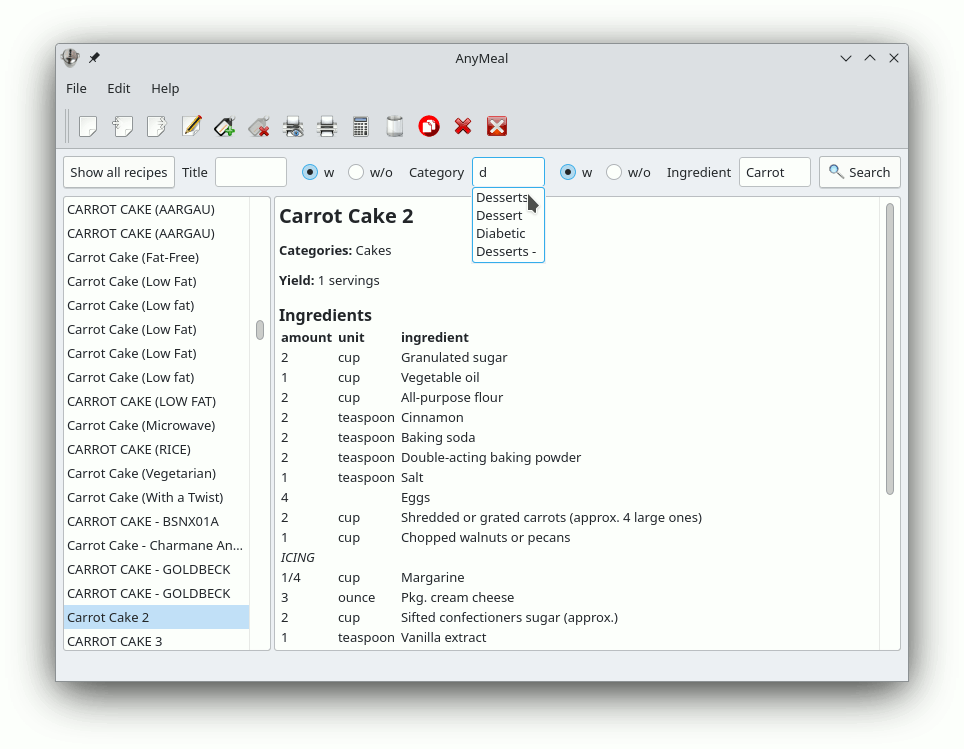Click the add category tag icon
This screenshot has height=749, width=964.
[225, 126]
